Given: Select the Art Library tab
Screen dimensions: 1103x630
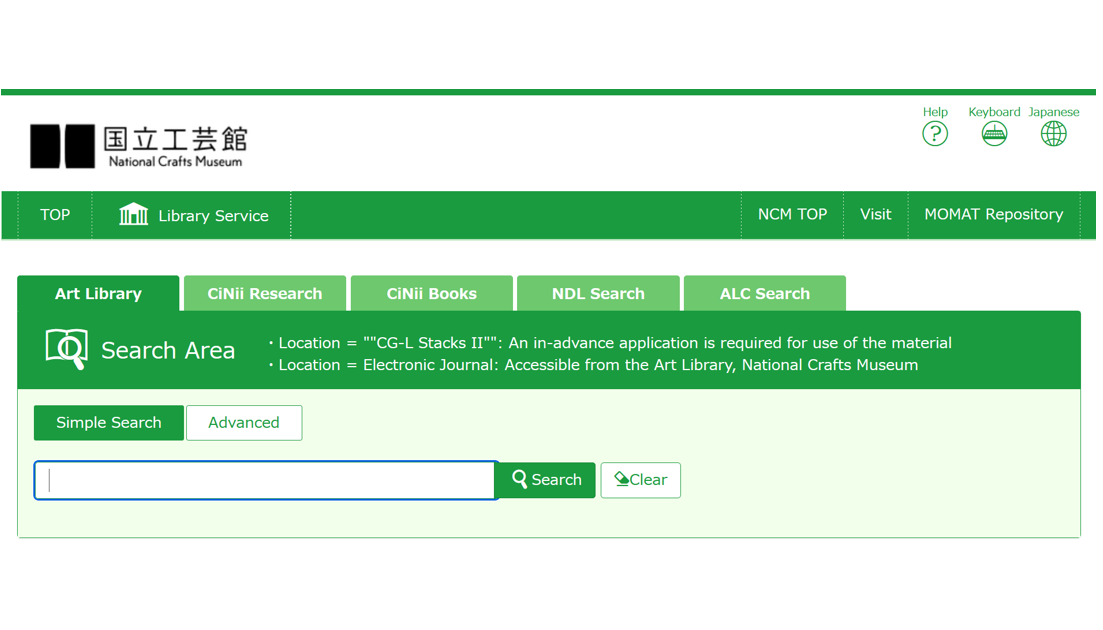Looking at the screenshot, I should (98, 294).
